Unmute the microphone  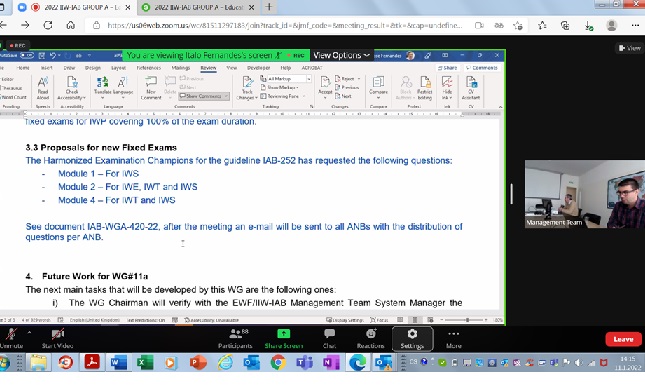(11, 339)
